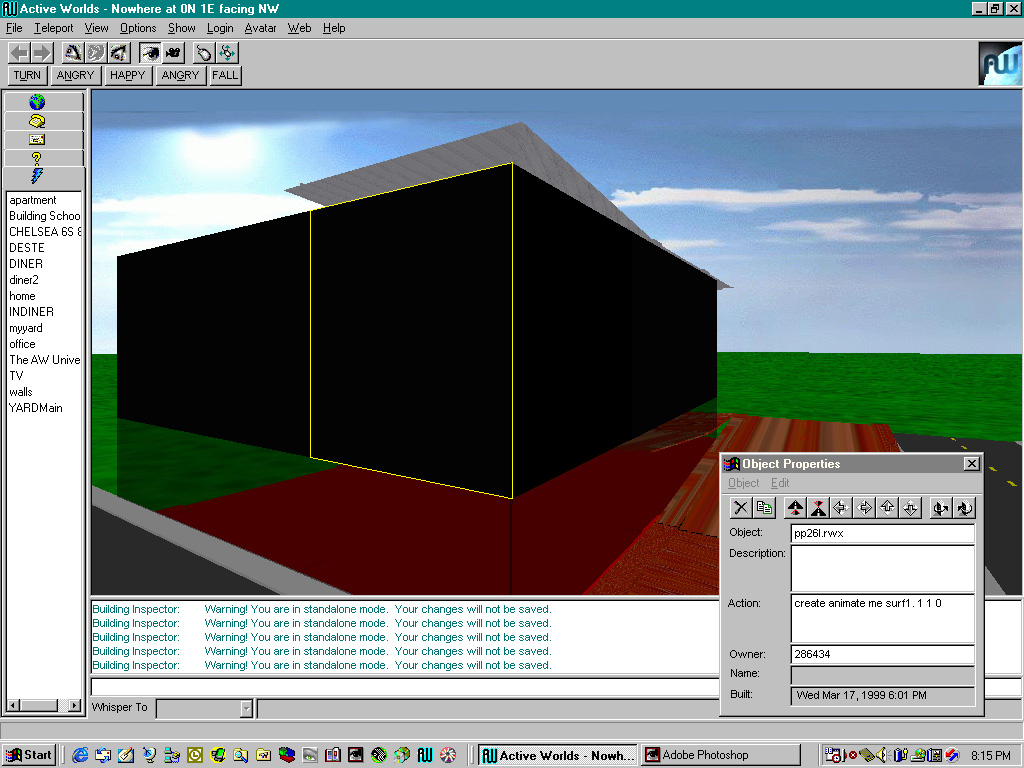Screen dimensions: 1024x768
Task: Open the Whisper To dropdown
Action: pos(246,708)
